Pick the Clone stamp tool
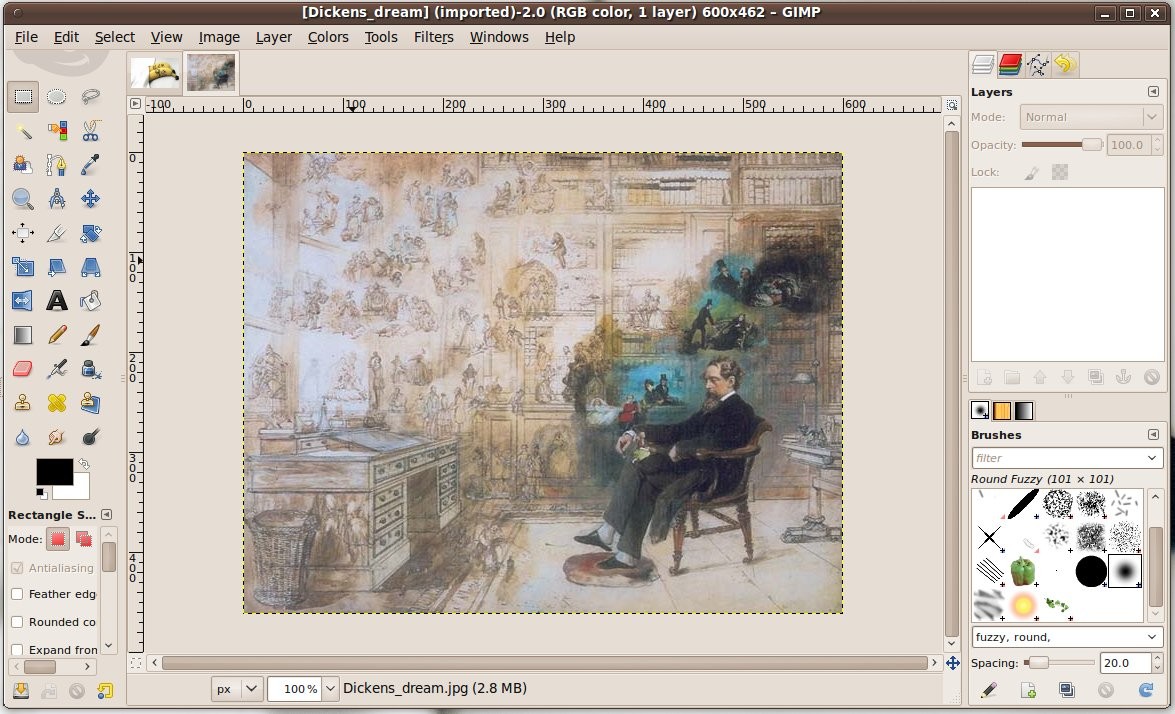This screenshot has width=1175, height=714. click(x=22, y=403)
